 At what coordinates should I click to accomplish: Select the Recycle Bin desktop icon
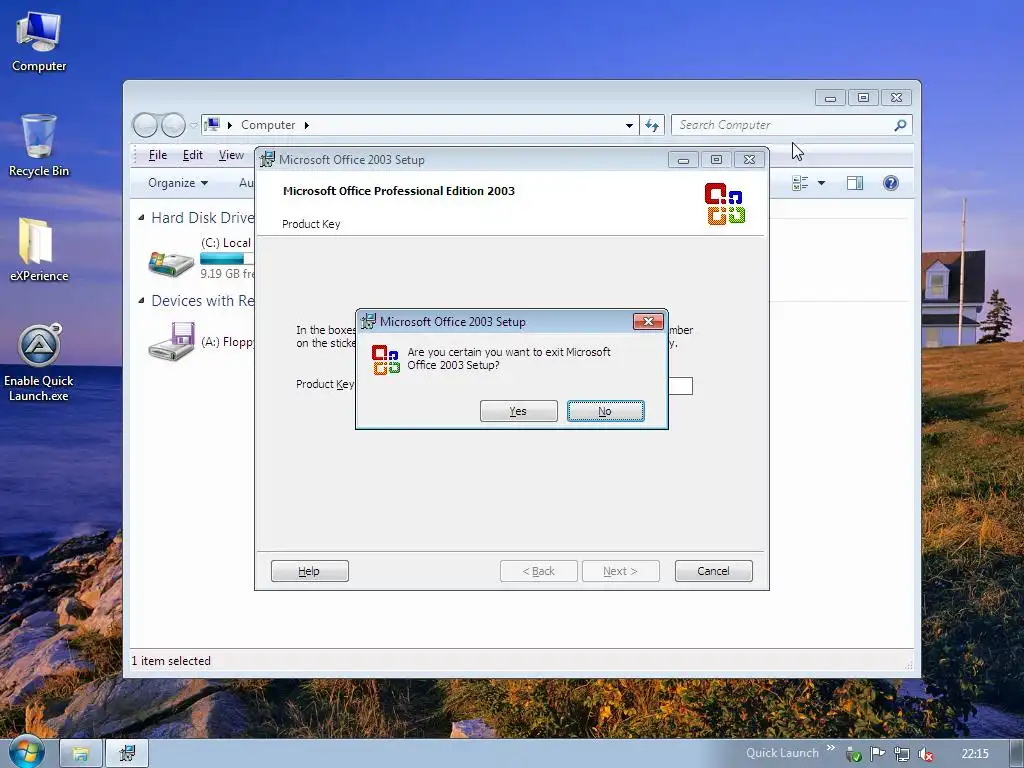pyautogui.click(x=39, y=146)
